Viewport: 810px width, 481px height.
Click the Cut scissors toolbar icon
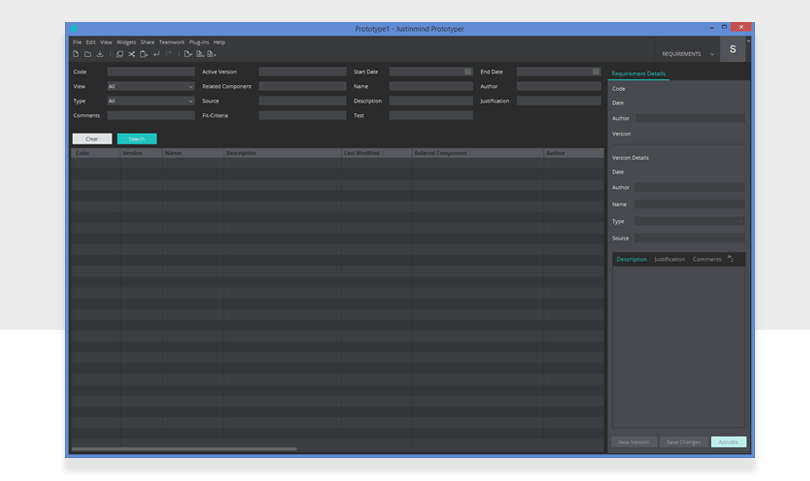click(x=132, y=54)
